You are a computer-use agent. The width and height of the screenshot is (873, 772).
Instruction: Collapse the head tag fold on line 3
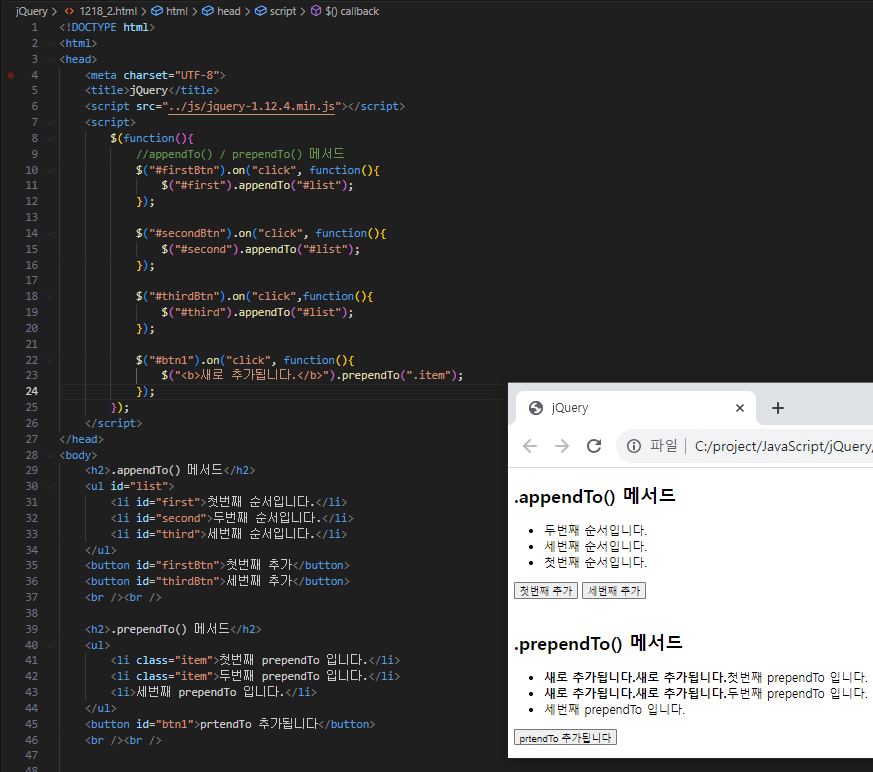(x=50, y=60)
